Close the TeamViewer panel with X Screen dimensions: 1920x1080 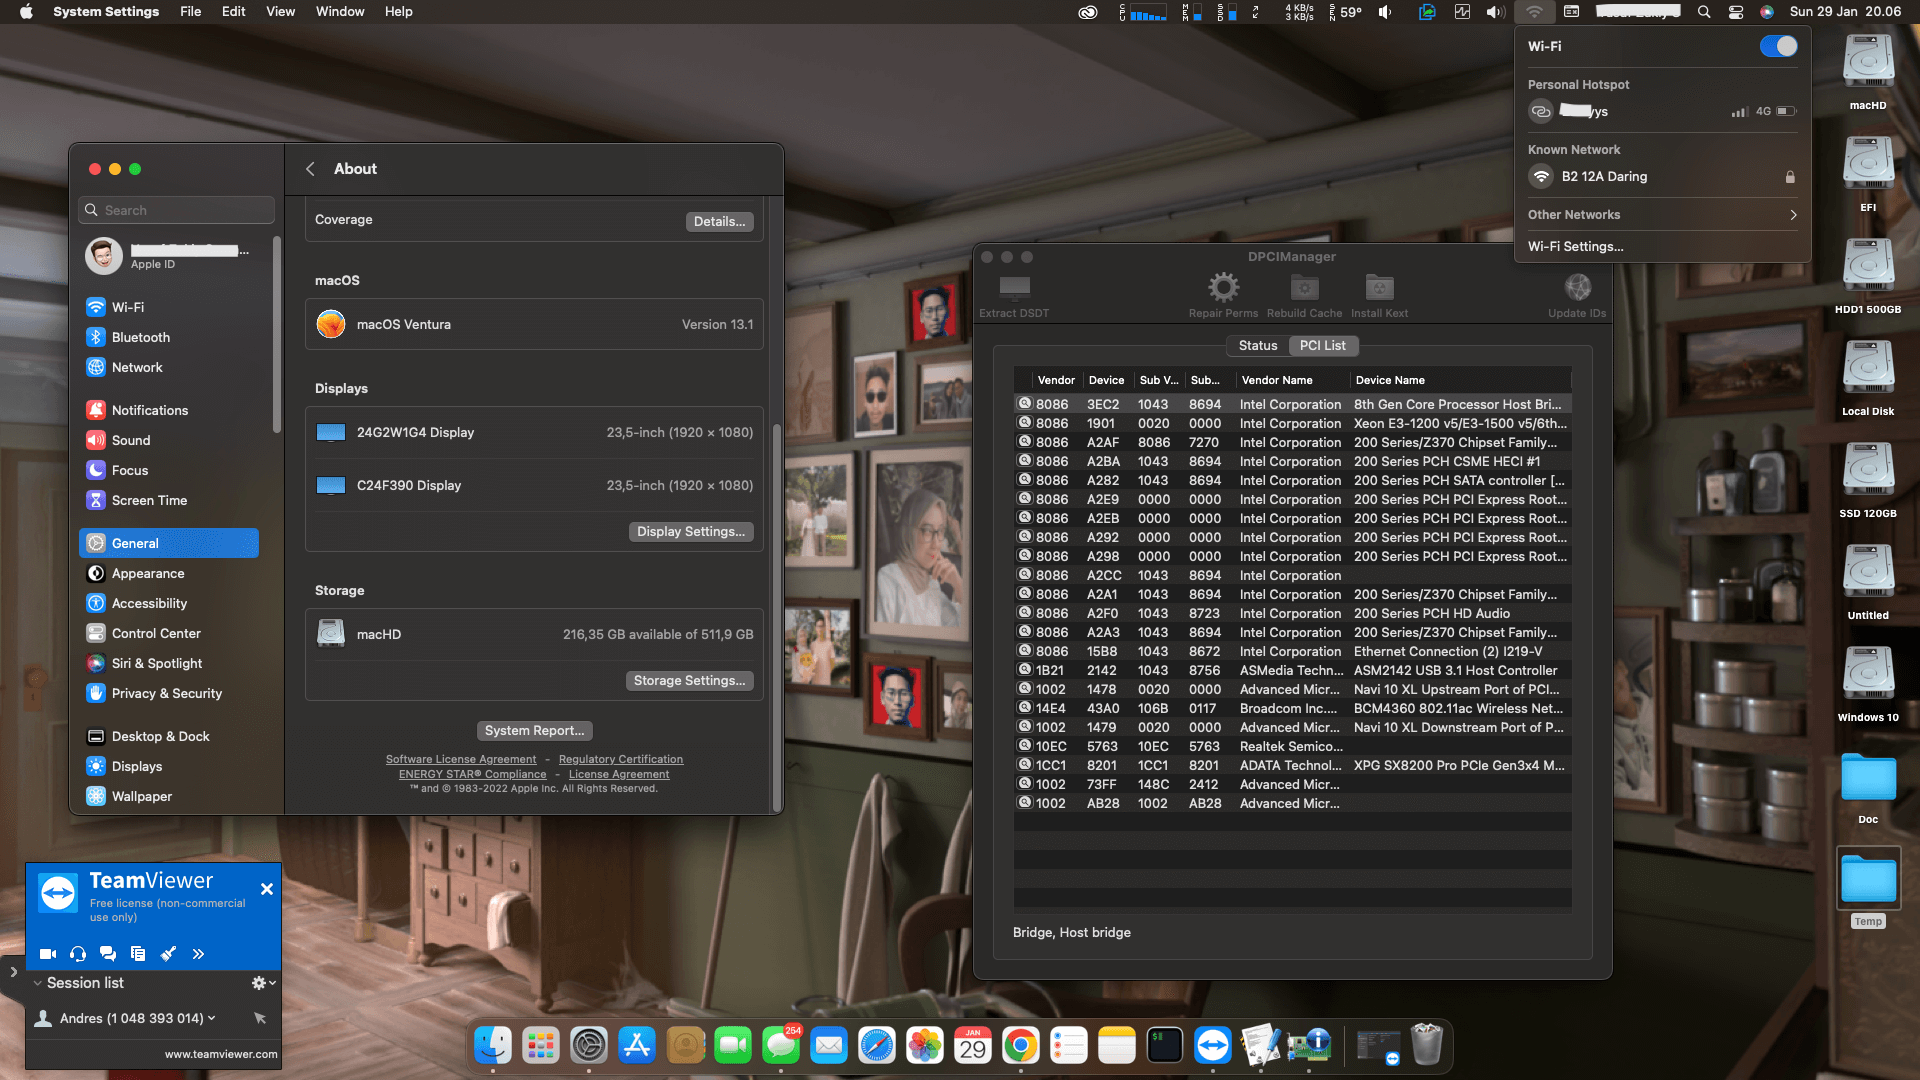pyautogui.click(x=267, y=889)
